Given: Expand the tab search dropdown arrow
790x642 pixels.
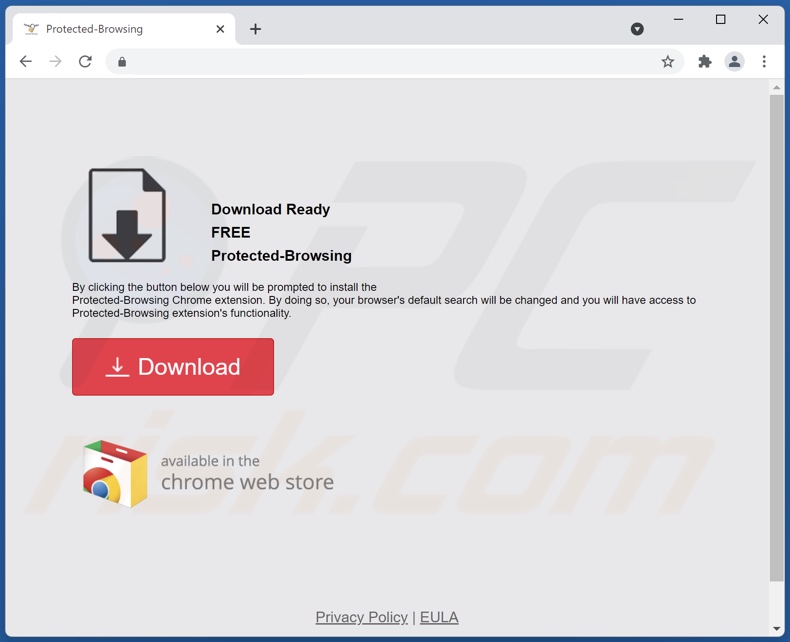Looking at the screenshot, I should [637, 29].
